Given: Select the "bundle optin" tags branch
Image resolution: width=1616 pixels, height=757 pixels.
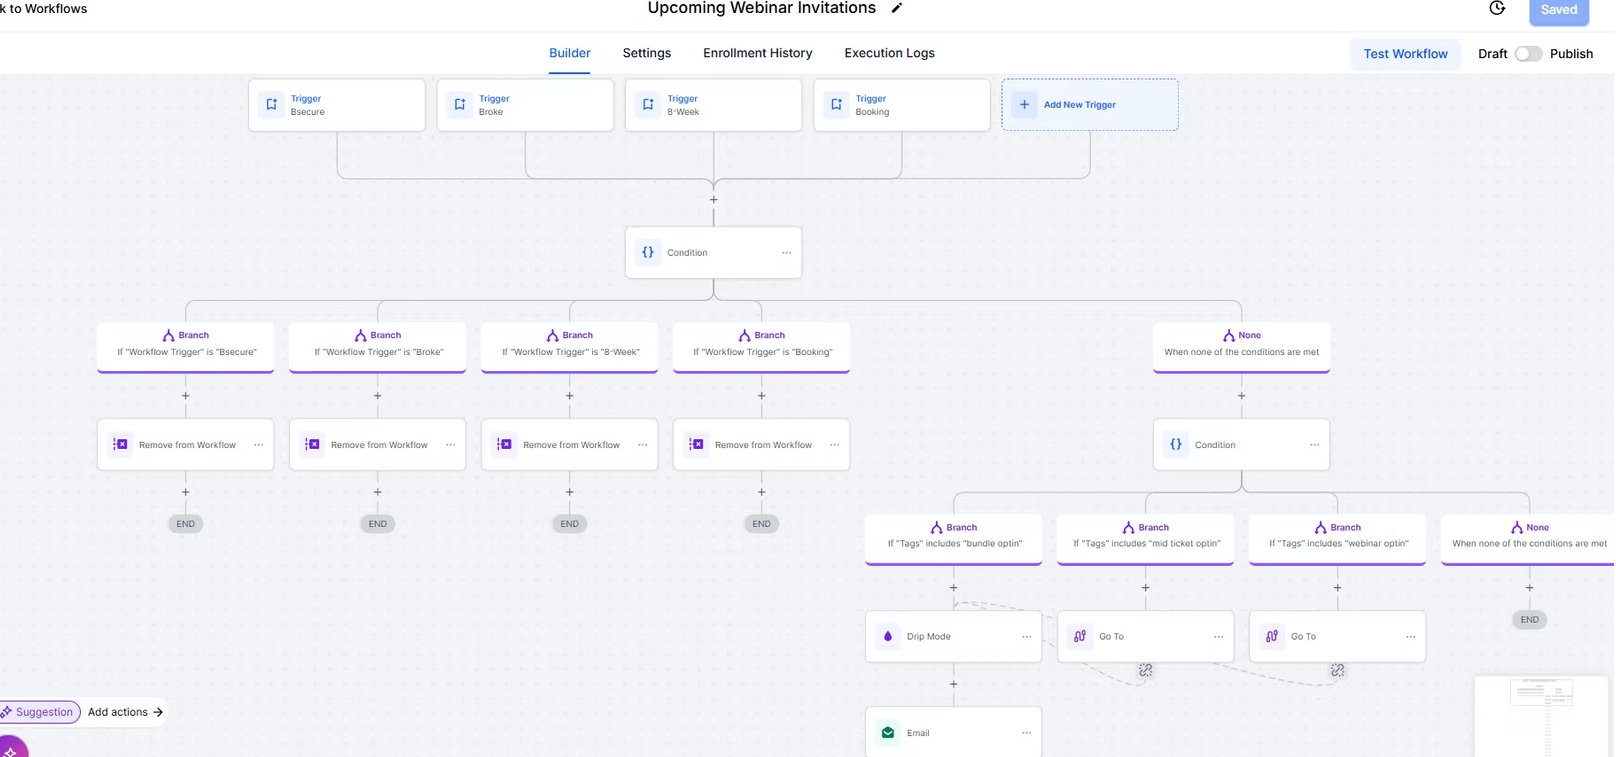Looking at the screenshot, I should pos(954,538).
